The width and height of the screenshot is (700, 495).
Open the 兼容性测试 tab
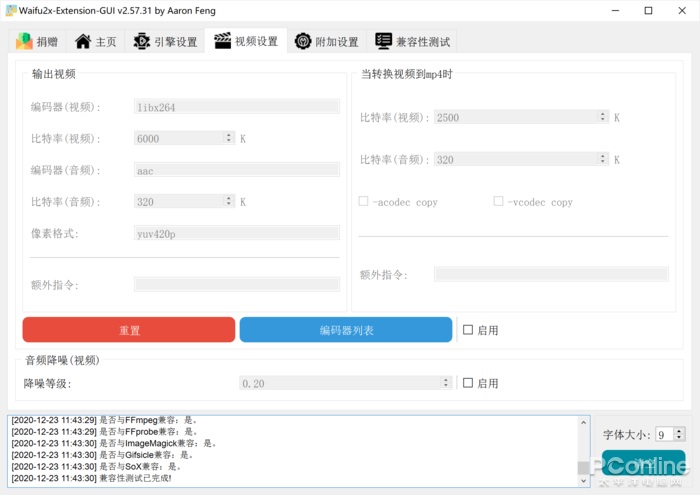point(412,42)
